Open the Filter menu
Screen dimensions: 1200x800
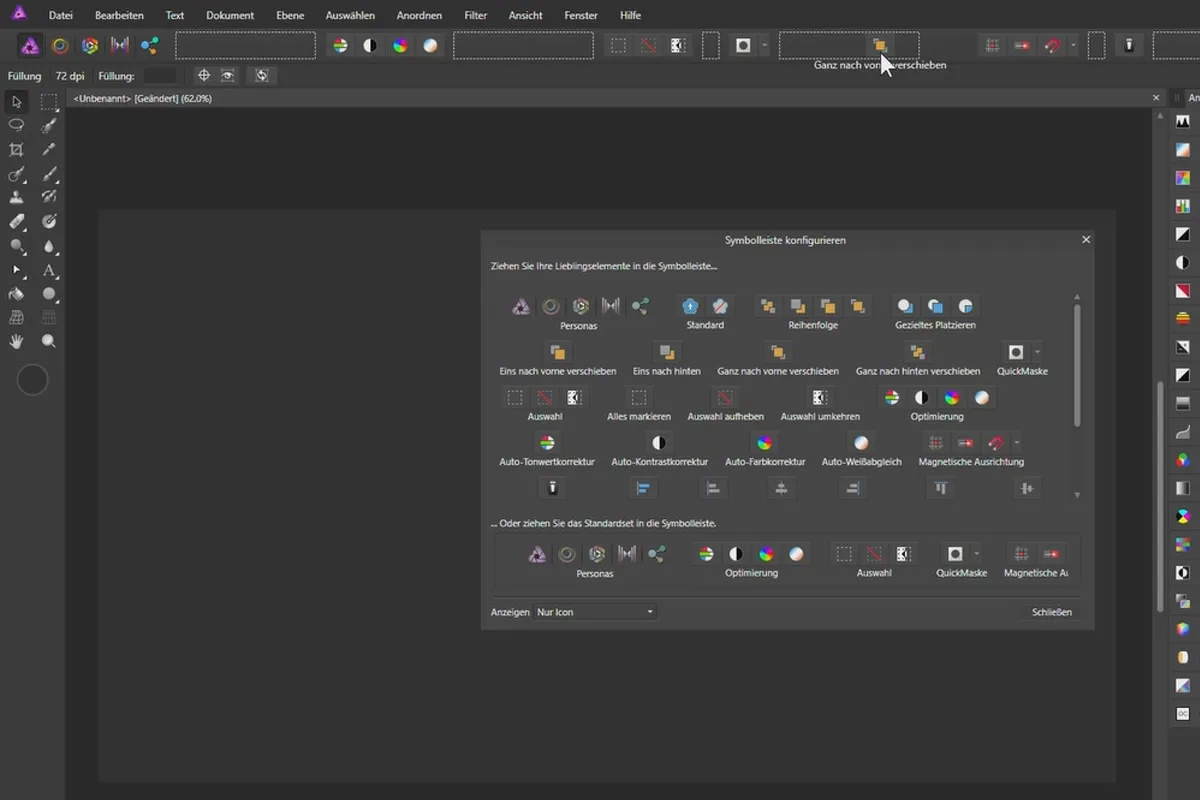click(476, 15)
